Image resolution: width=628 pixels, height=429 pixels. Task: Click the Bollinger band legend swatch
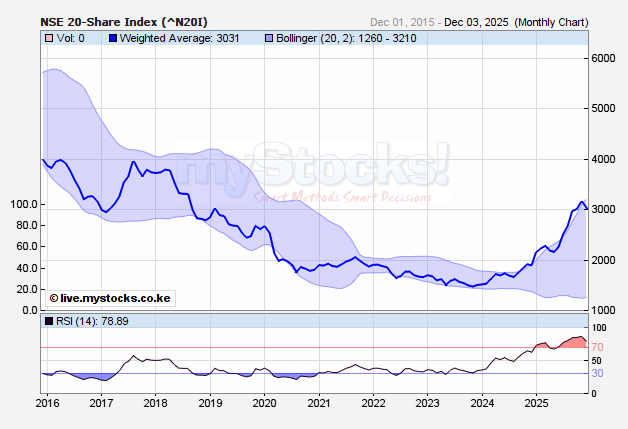pyautogui.click(x=268, y=38)
